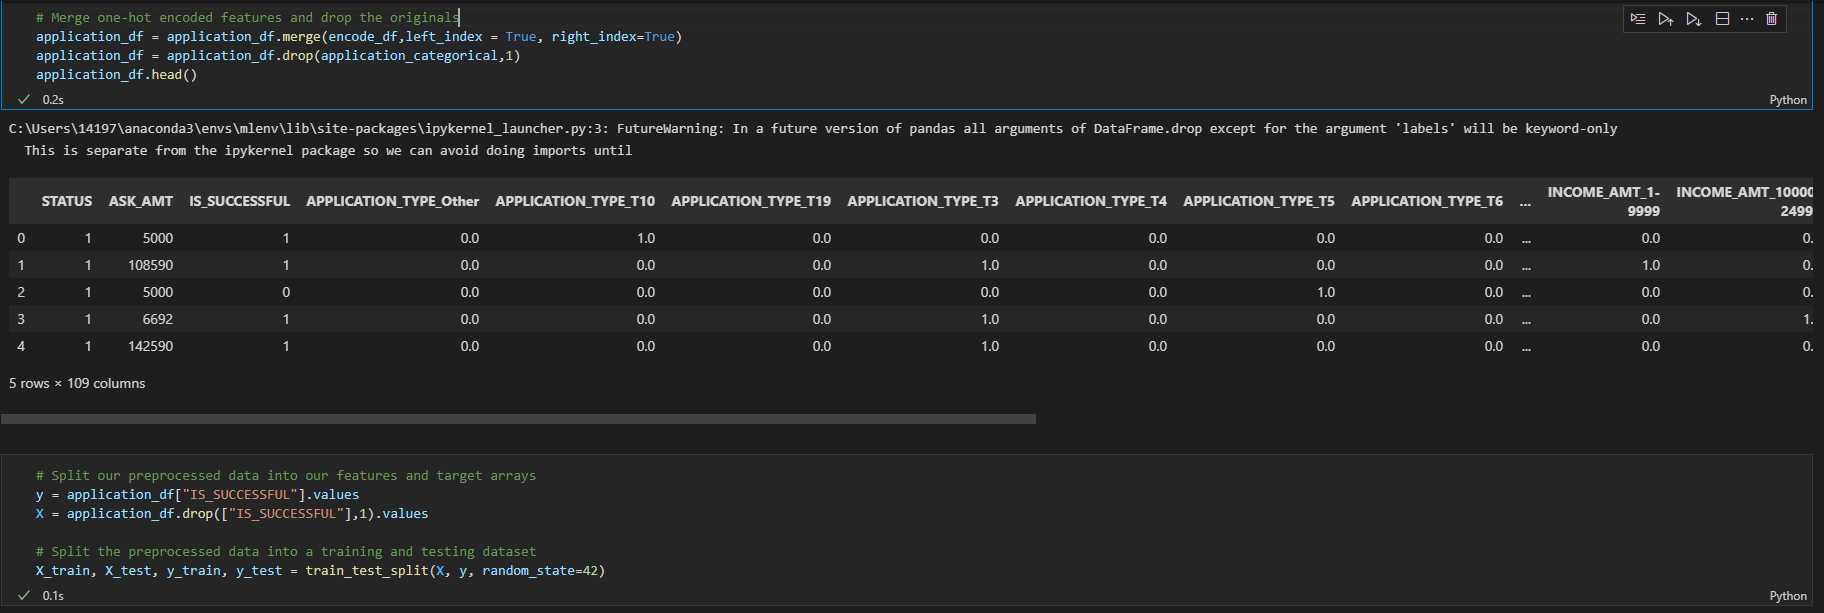
Task: Click the 0.1s execution time label
Action: point(53,596)
